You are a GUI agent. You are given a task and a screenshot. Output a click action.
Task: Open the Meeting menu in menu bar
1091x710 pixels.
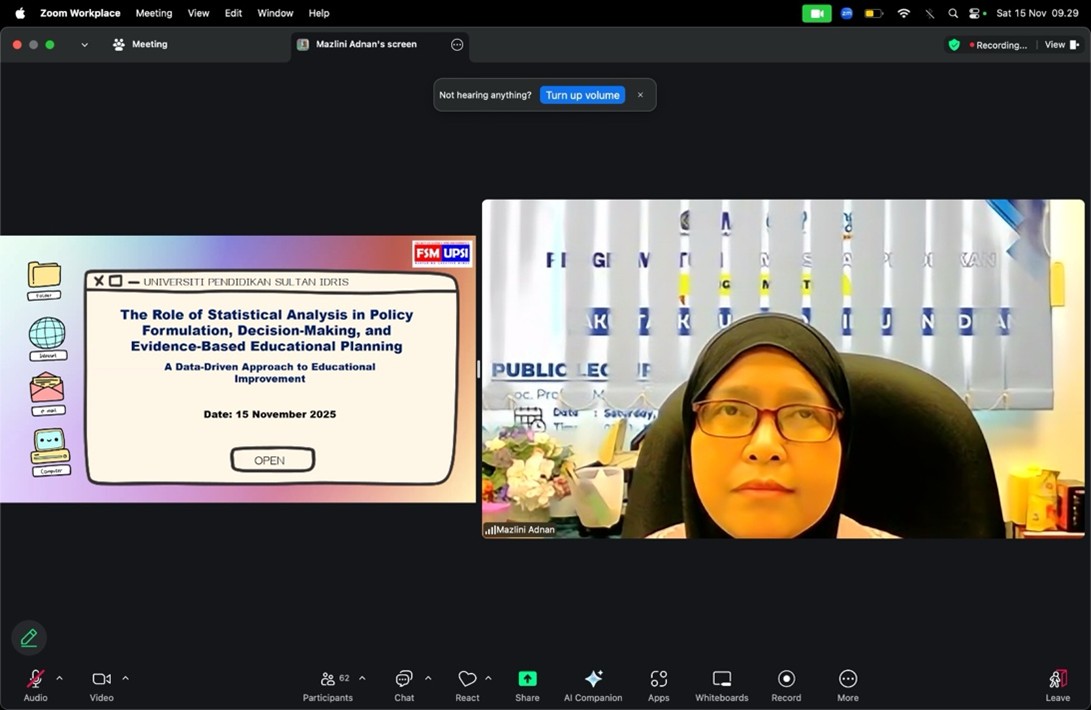click(154, 13)
